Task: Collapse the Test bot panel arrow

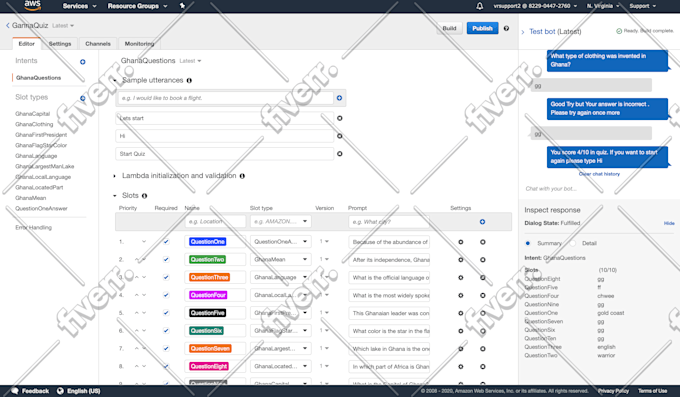Action: [x=523, y=32]
